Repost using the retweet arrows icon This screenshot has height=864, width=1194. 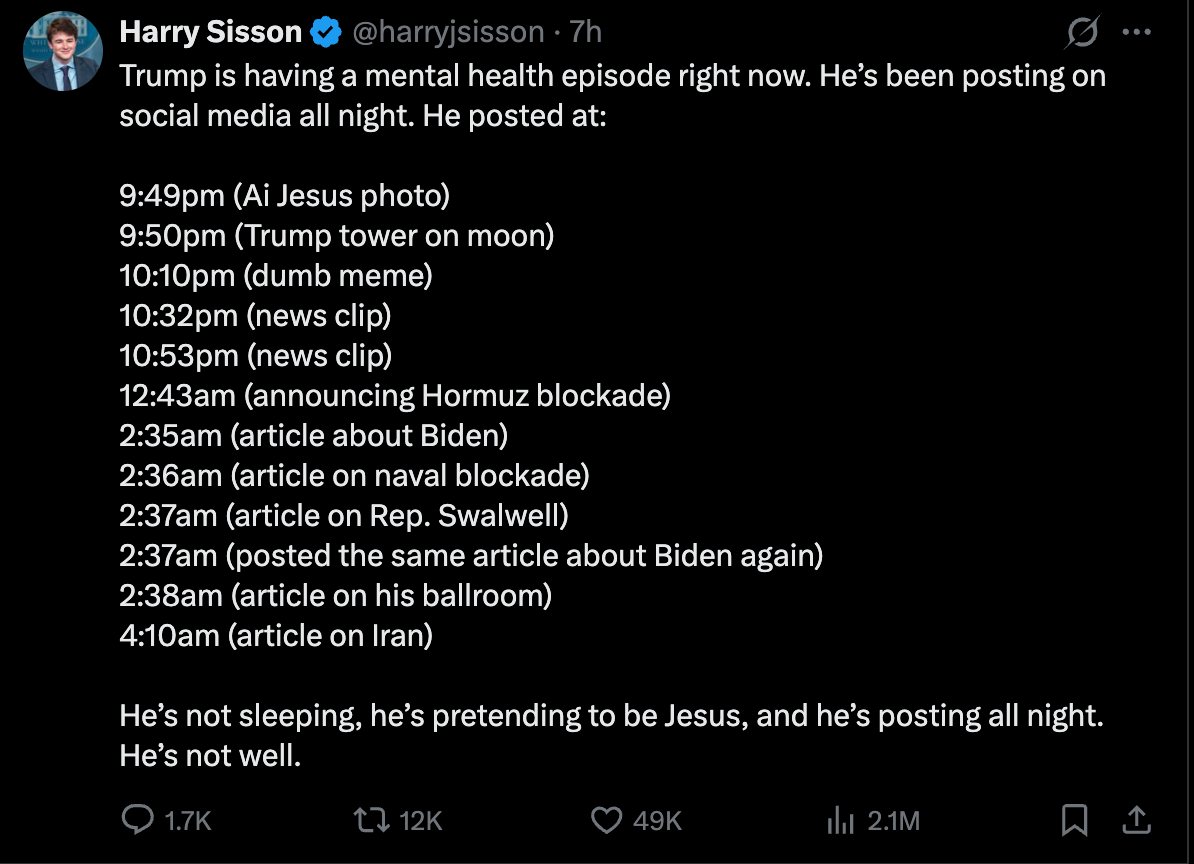pyautogui.click(x=371, y=820)
